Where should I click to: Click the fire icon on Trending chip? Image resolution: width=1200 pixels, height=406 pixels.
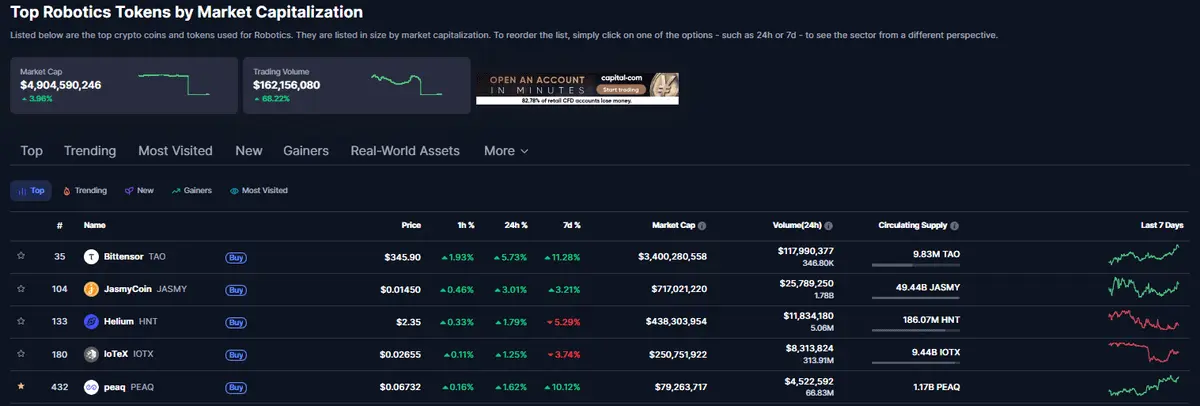coord(67,190)
